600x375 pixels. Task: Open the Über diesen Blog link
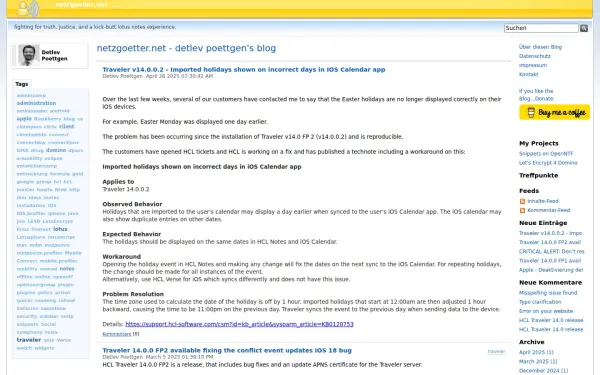(540, 47)
